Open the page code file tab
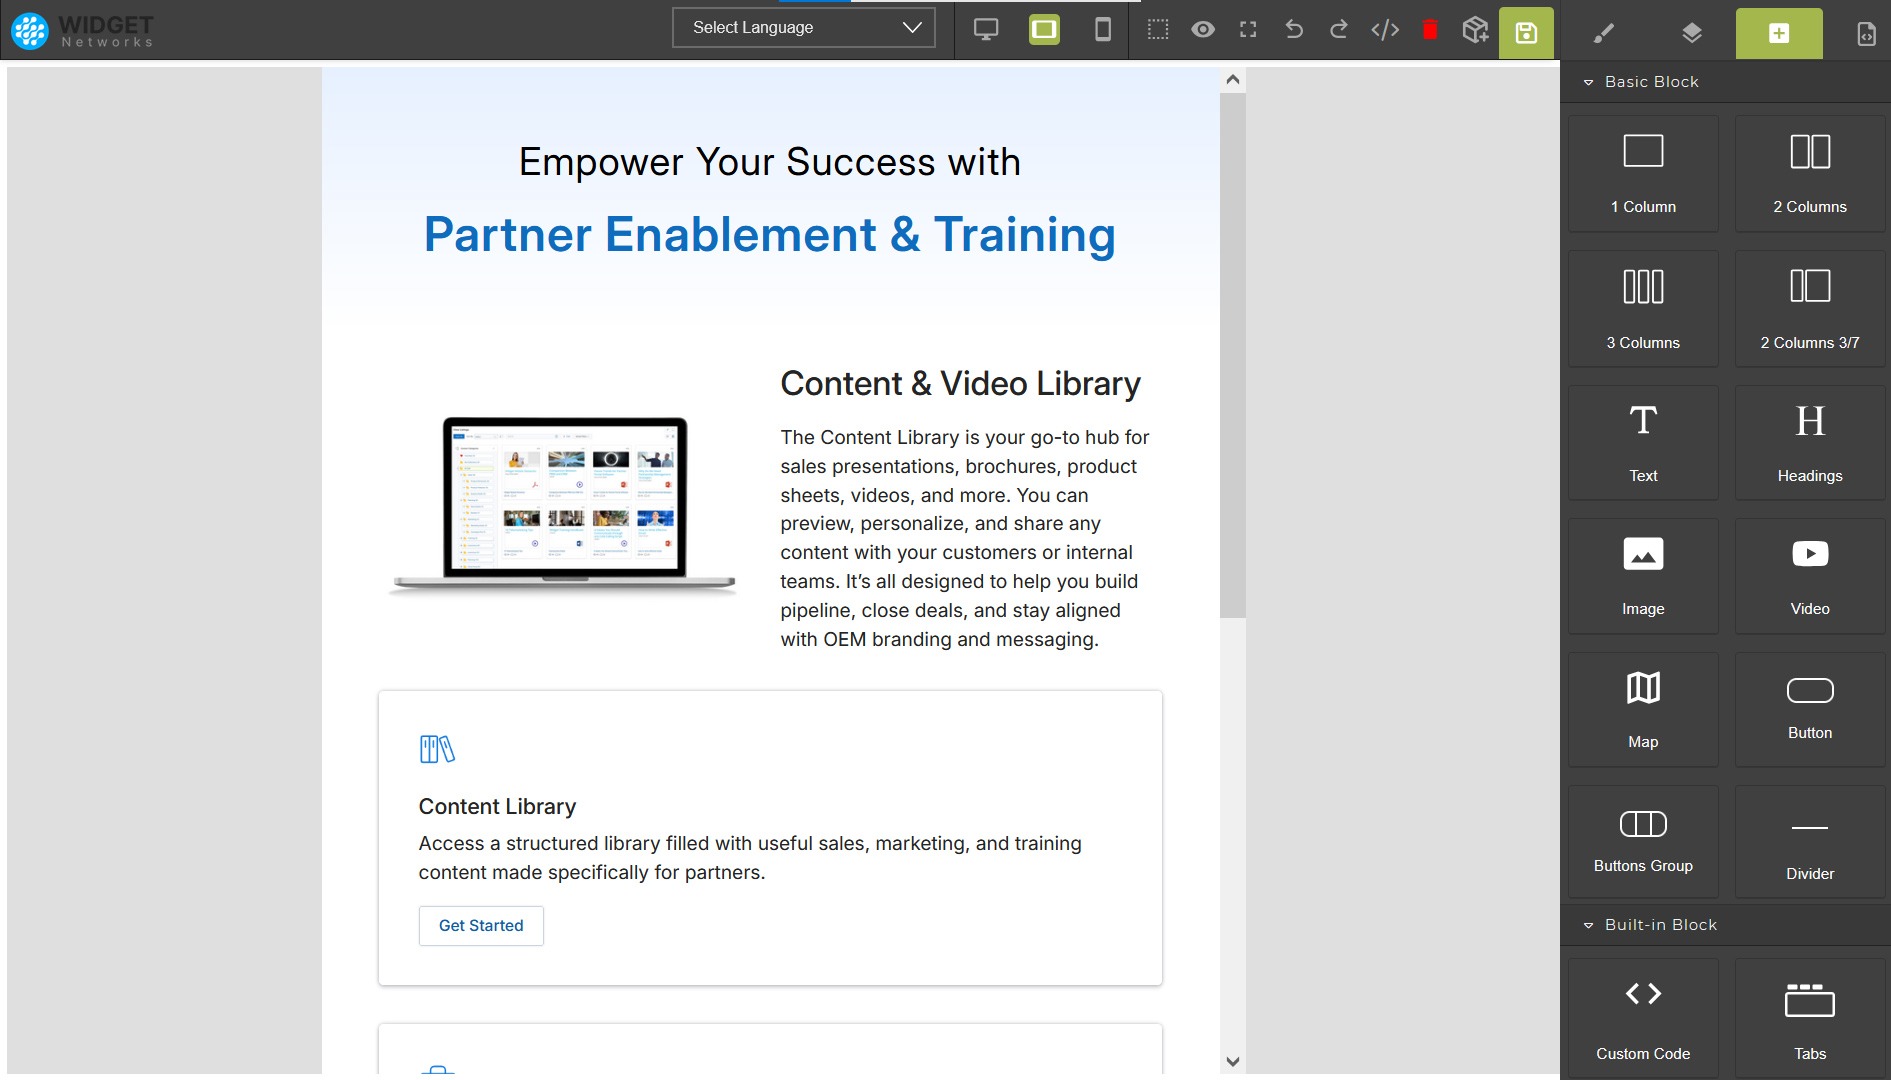The height and width of the screenshot is (1080, 1891). (1866, 34)
